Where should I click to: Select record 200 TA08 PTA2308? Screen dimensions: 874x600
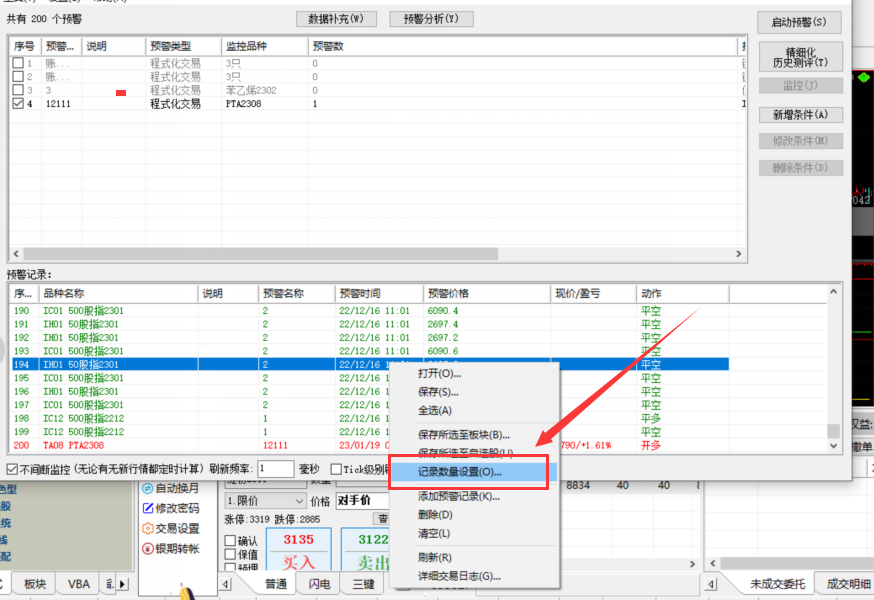coord(370,445)
